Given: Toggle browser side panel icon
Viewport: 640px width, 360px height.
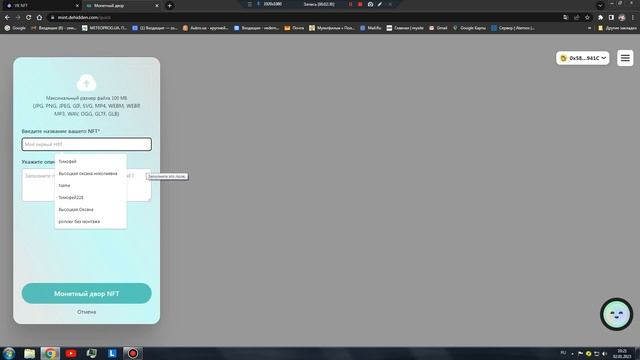Looking at the screenshot, I should pos(611,18).
